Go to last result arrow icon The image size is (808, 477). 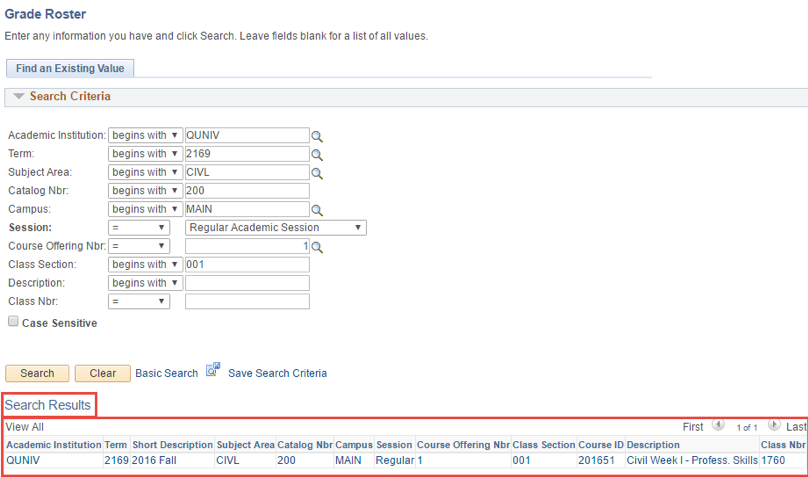point(774,426)
